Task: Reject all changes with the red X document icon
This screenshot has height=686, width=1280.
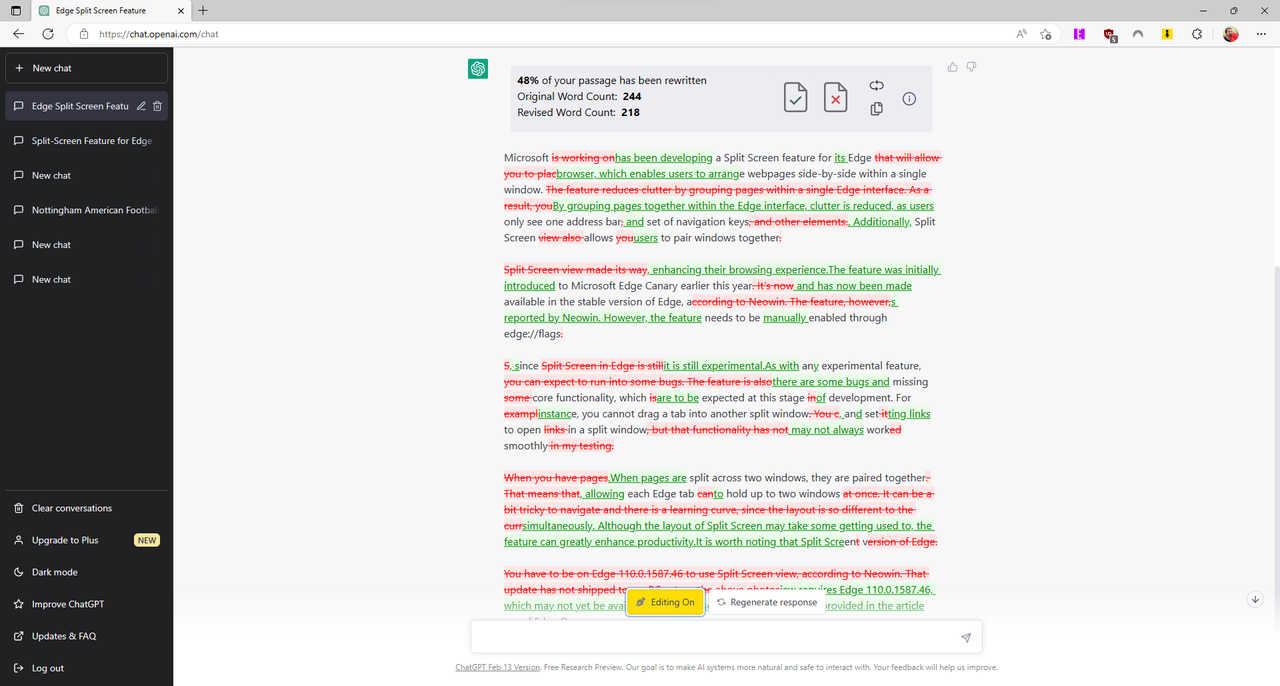Action: [835, 97]
